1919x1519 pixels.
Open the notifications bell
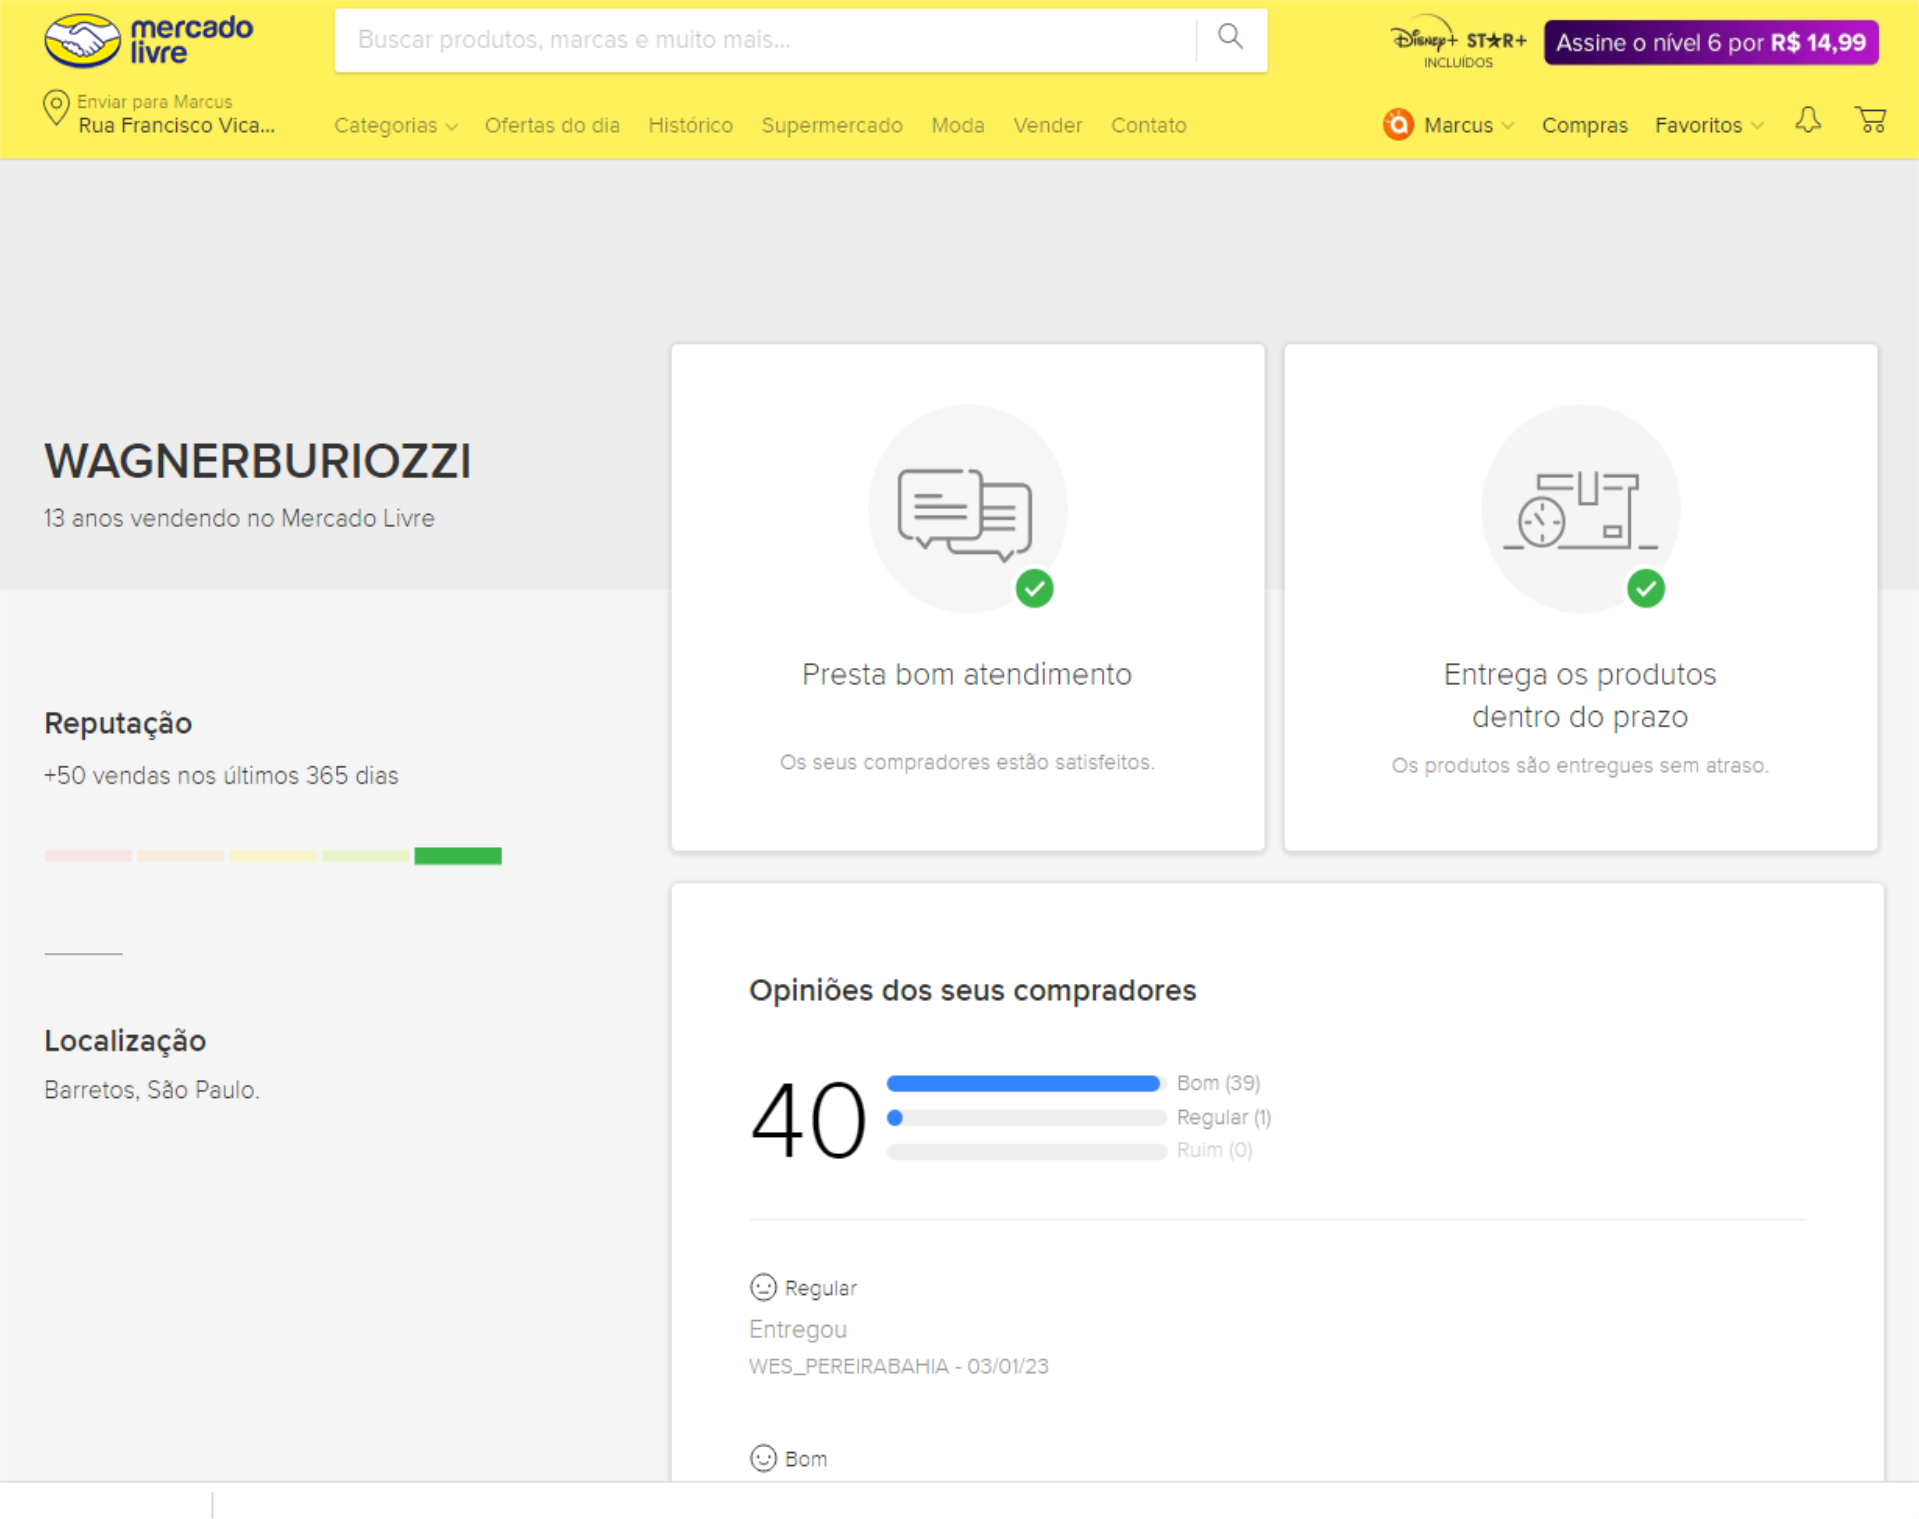click(1807, 122)
